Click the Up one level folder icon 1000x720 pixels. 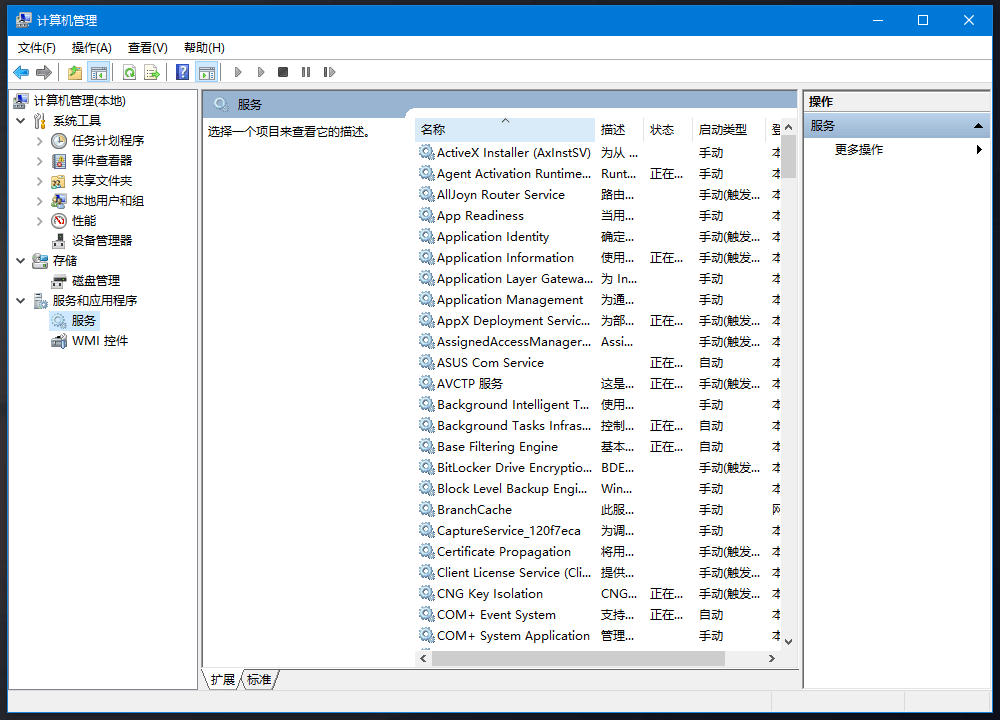(x=75, y=73)
